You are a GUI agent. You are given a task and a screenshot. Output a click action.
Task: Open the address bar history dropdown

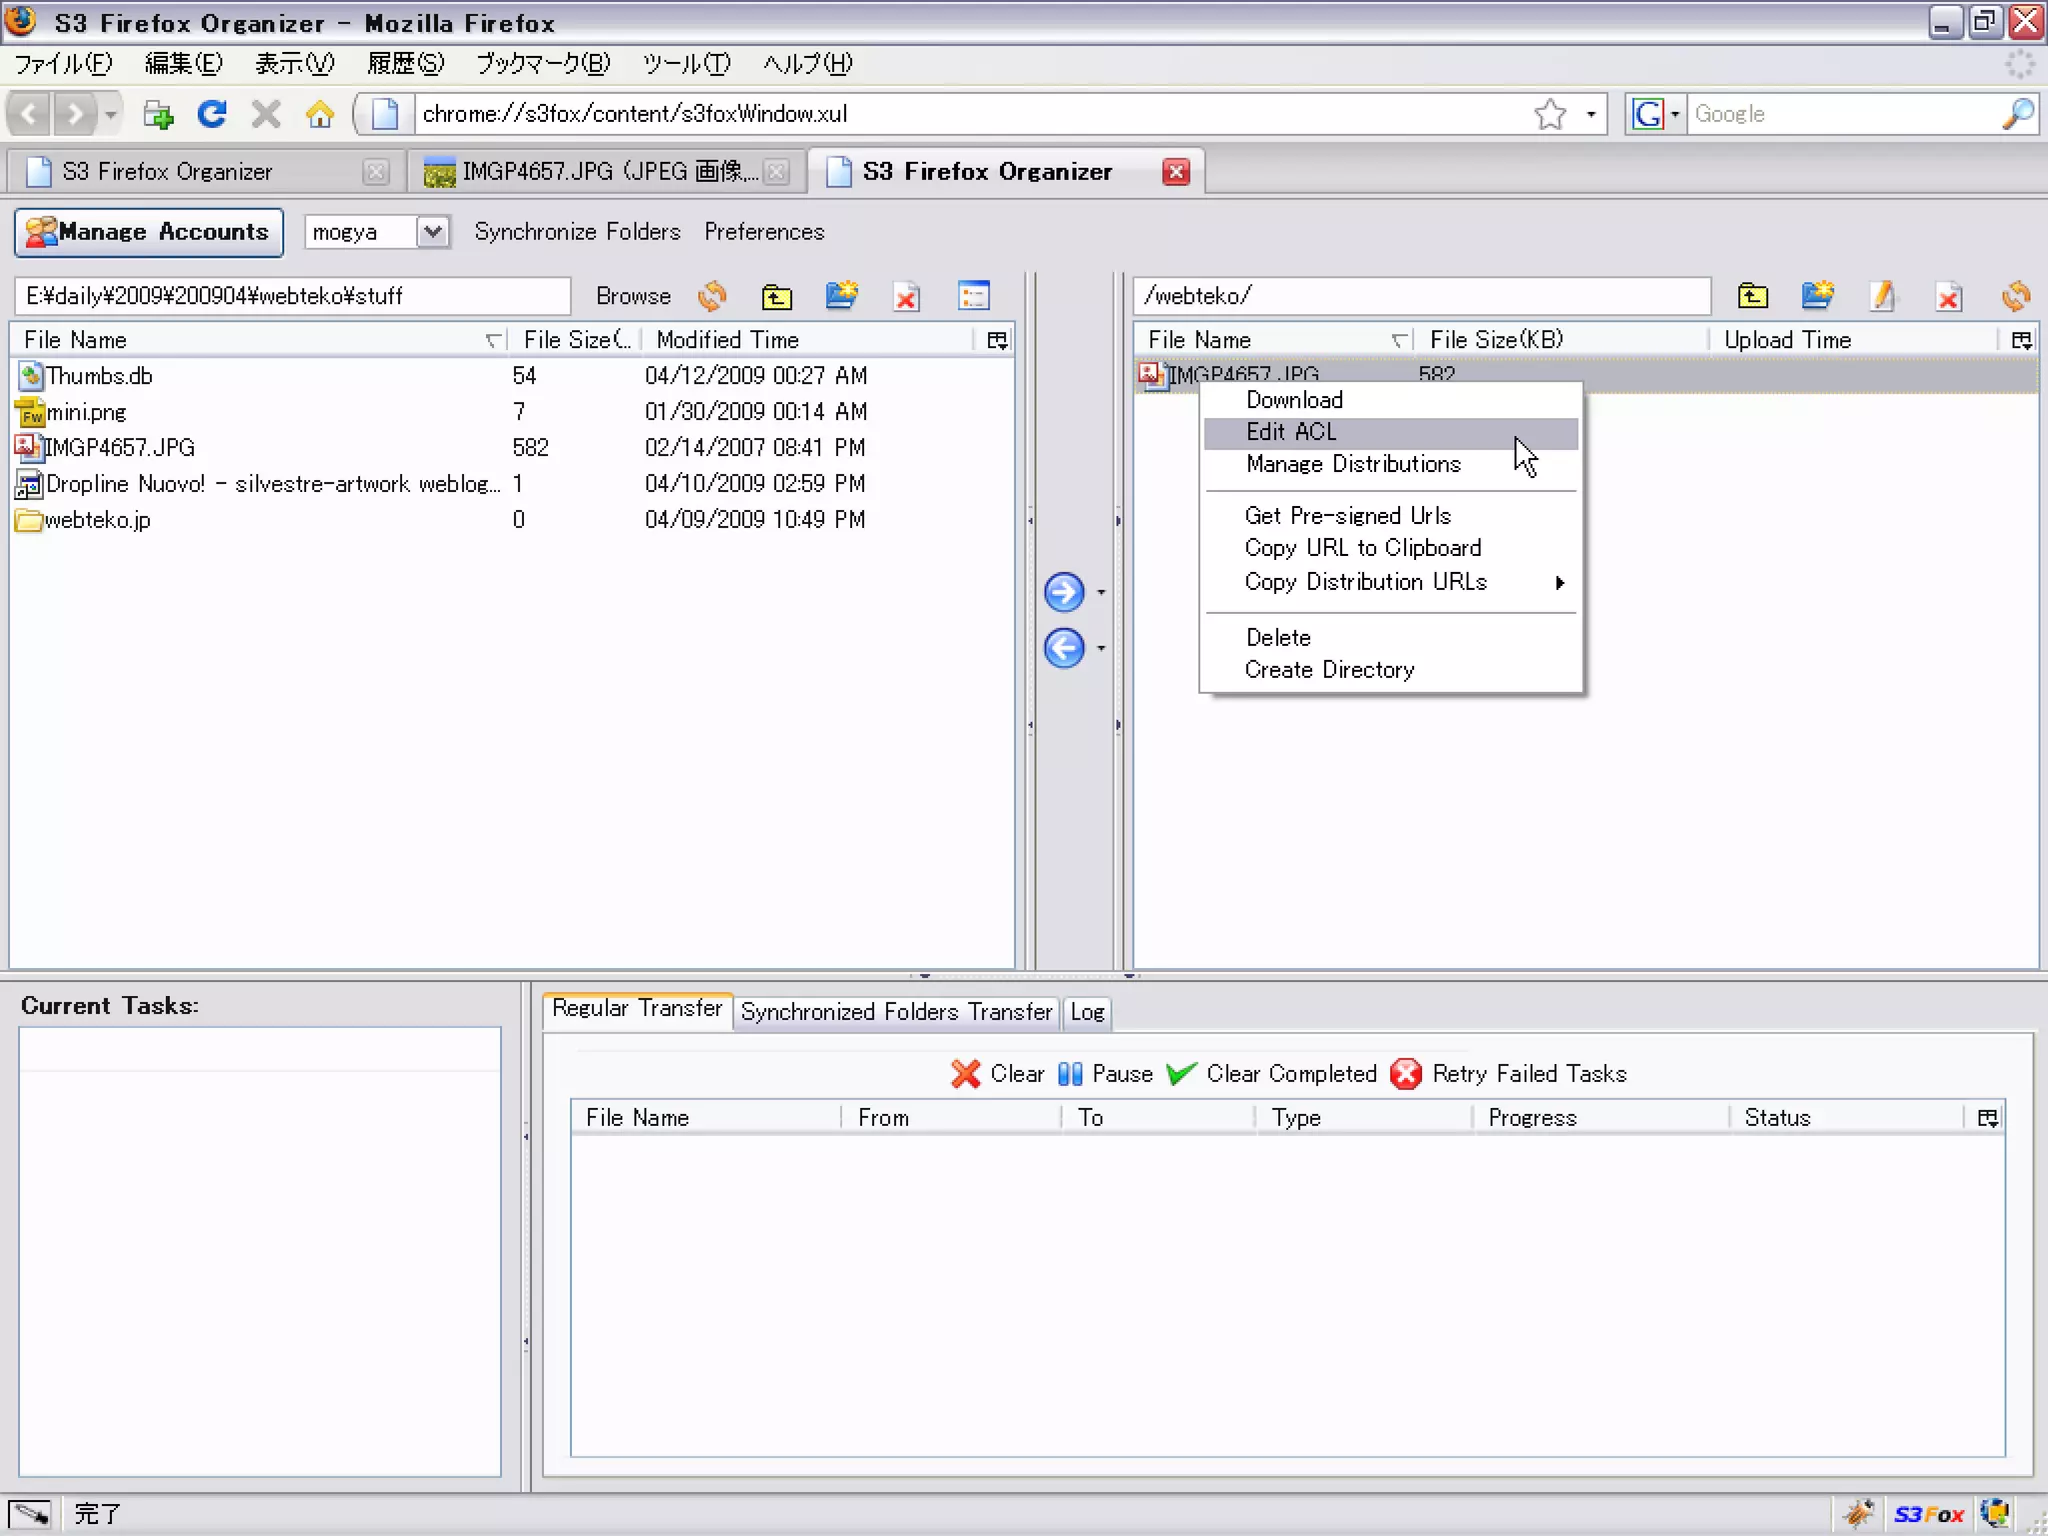[x=1591, y=114]
